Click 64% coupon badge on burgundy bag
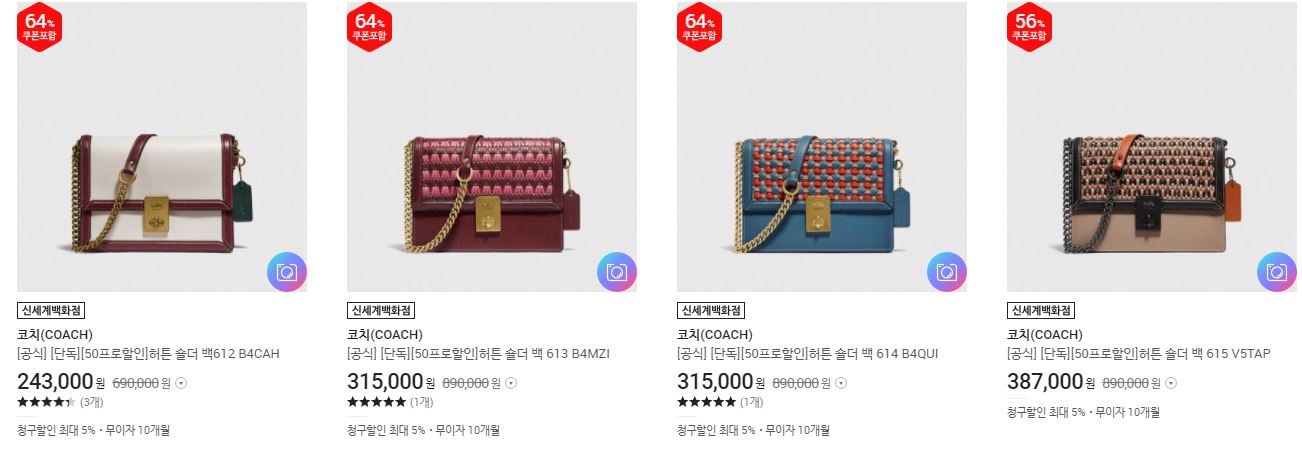The image size is (1302, 464). pyautogui.click(x=370, y=26)
